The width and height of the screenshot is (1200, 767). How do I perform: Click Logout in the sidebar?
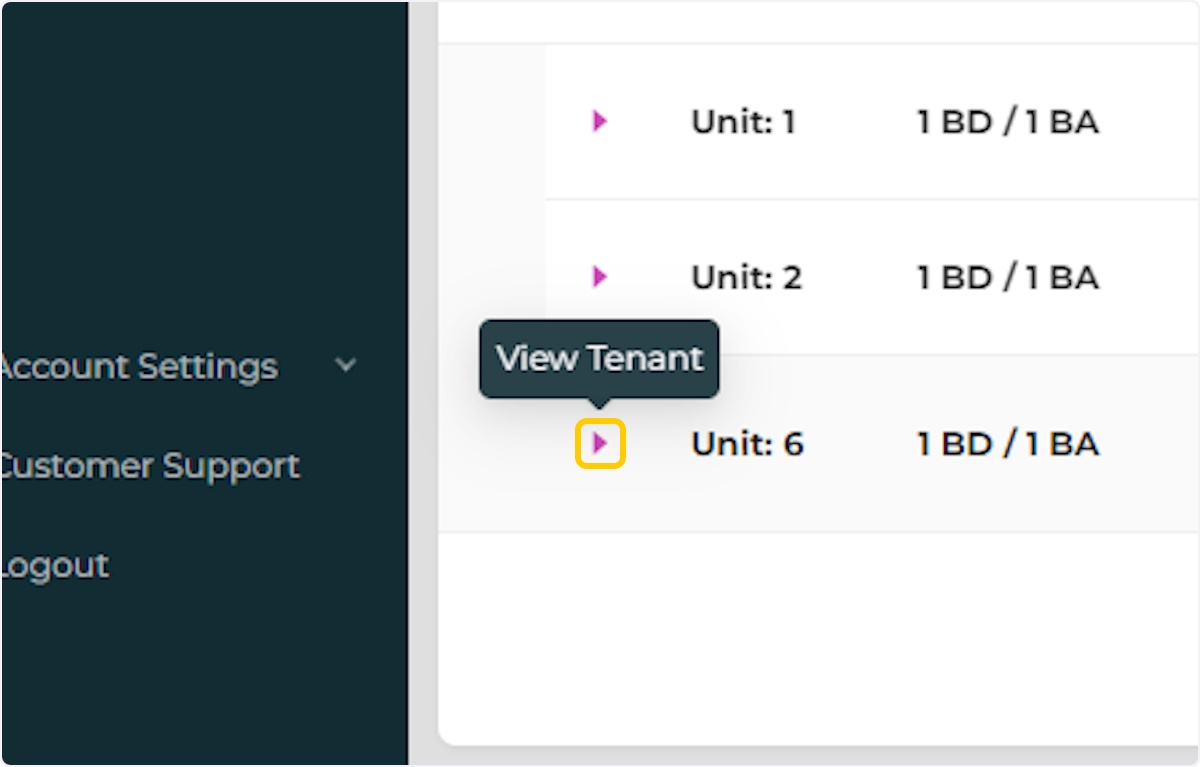pos(54,565)
